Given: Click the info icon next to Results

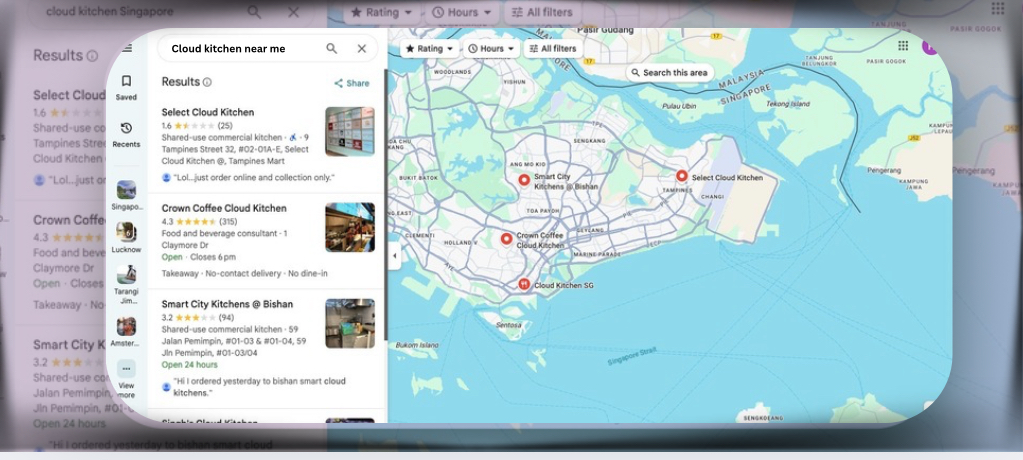Looking at the screenshot, I should click(x=207, y=82).
